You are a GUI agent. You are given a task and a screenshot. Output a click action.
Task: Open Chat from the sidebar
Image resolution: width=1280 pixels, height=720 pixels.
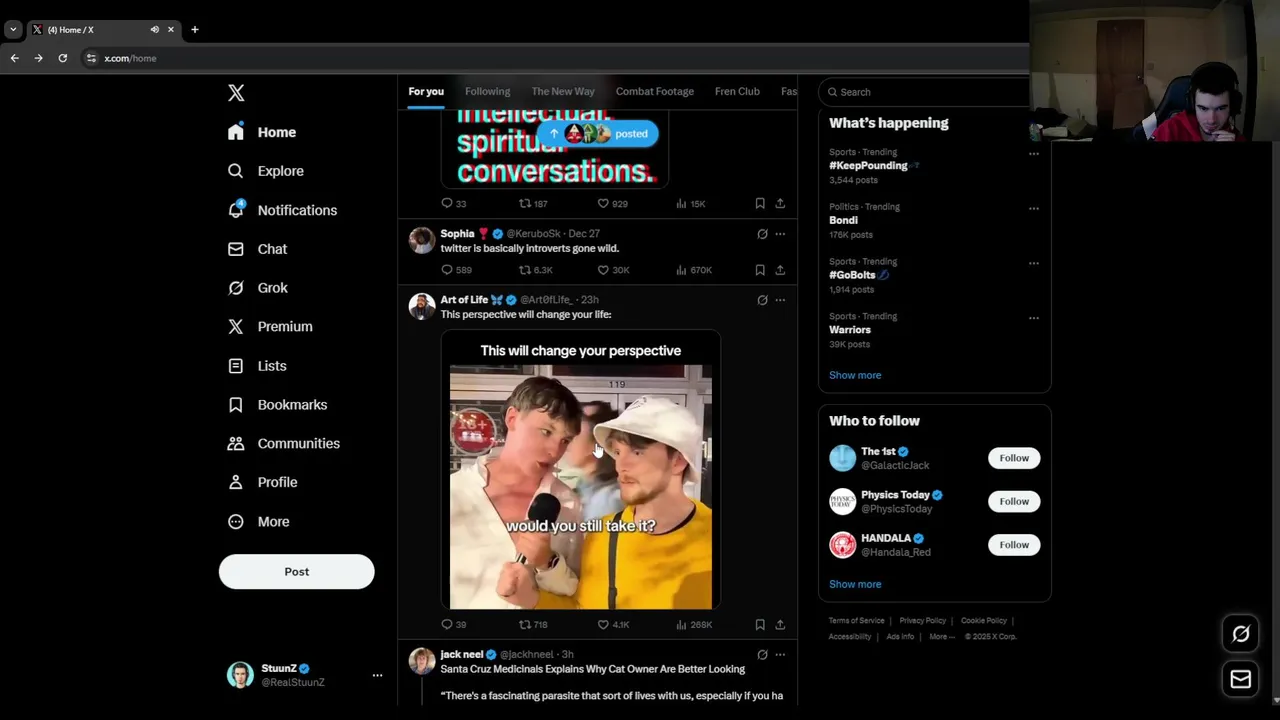pos(257,249)
